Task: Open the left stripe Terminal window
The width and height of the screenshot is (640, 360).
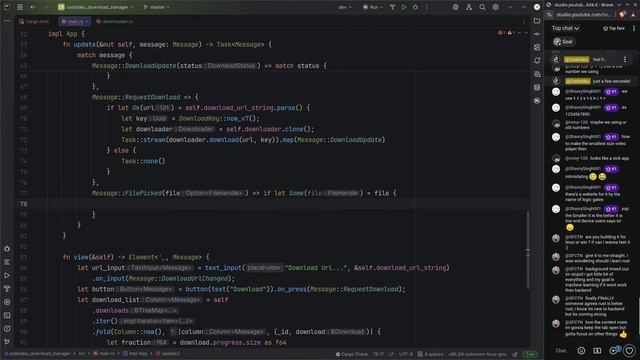Action: [7, 315]
